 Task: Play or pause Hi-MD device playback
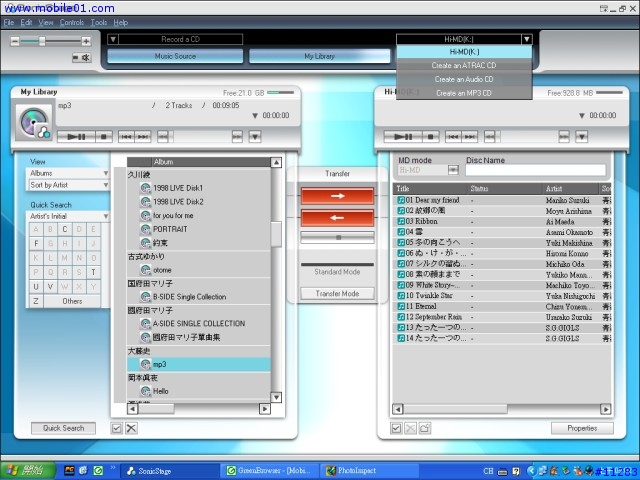click(x=403, y=137)
